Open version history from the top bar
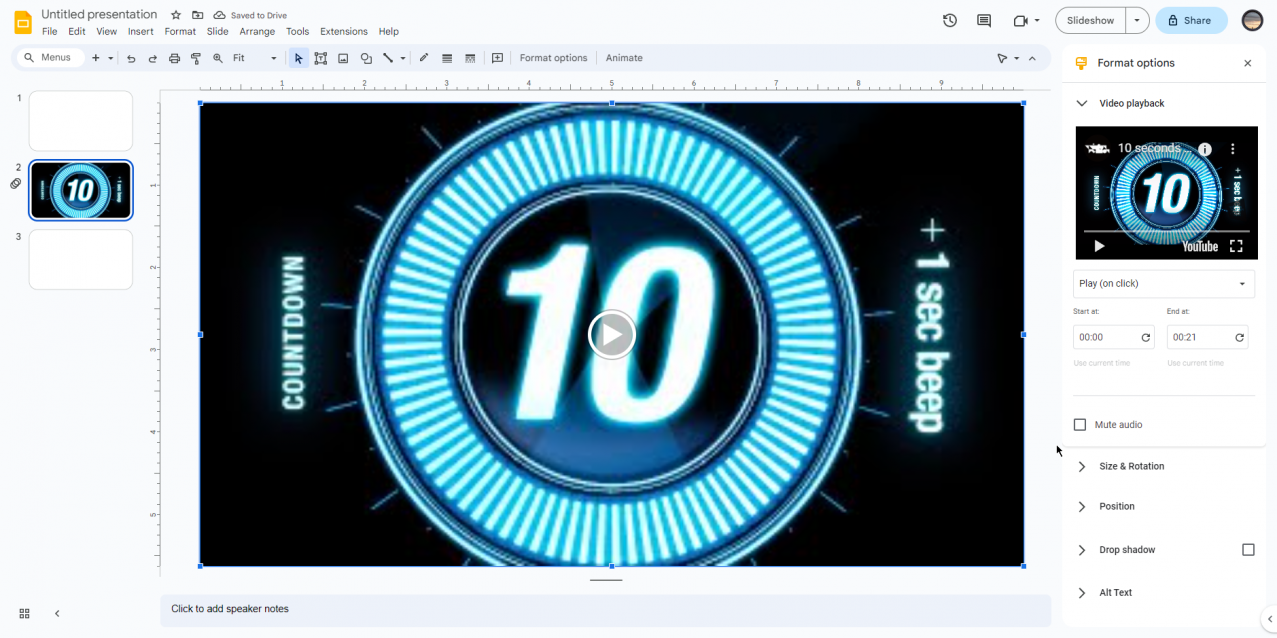 [x=949, y=19]
